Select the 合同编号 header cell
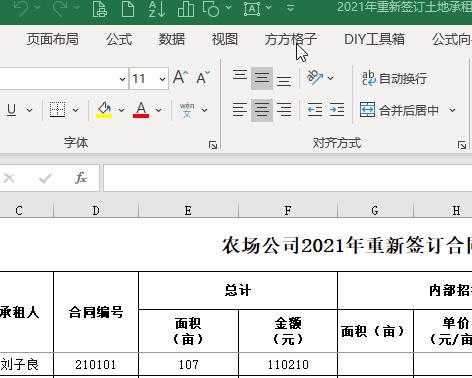The height and width of the screenshot is (378, 472). pyautogui.click(x=96, y=312)
